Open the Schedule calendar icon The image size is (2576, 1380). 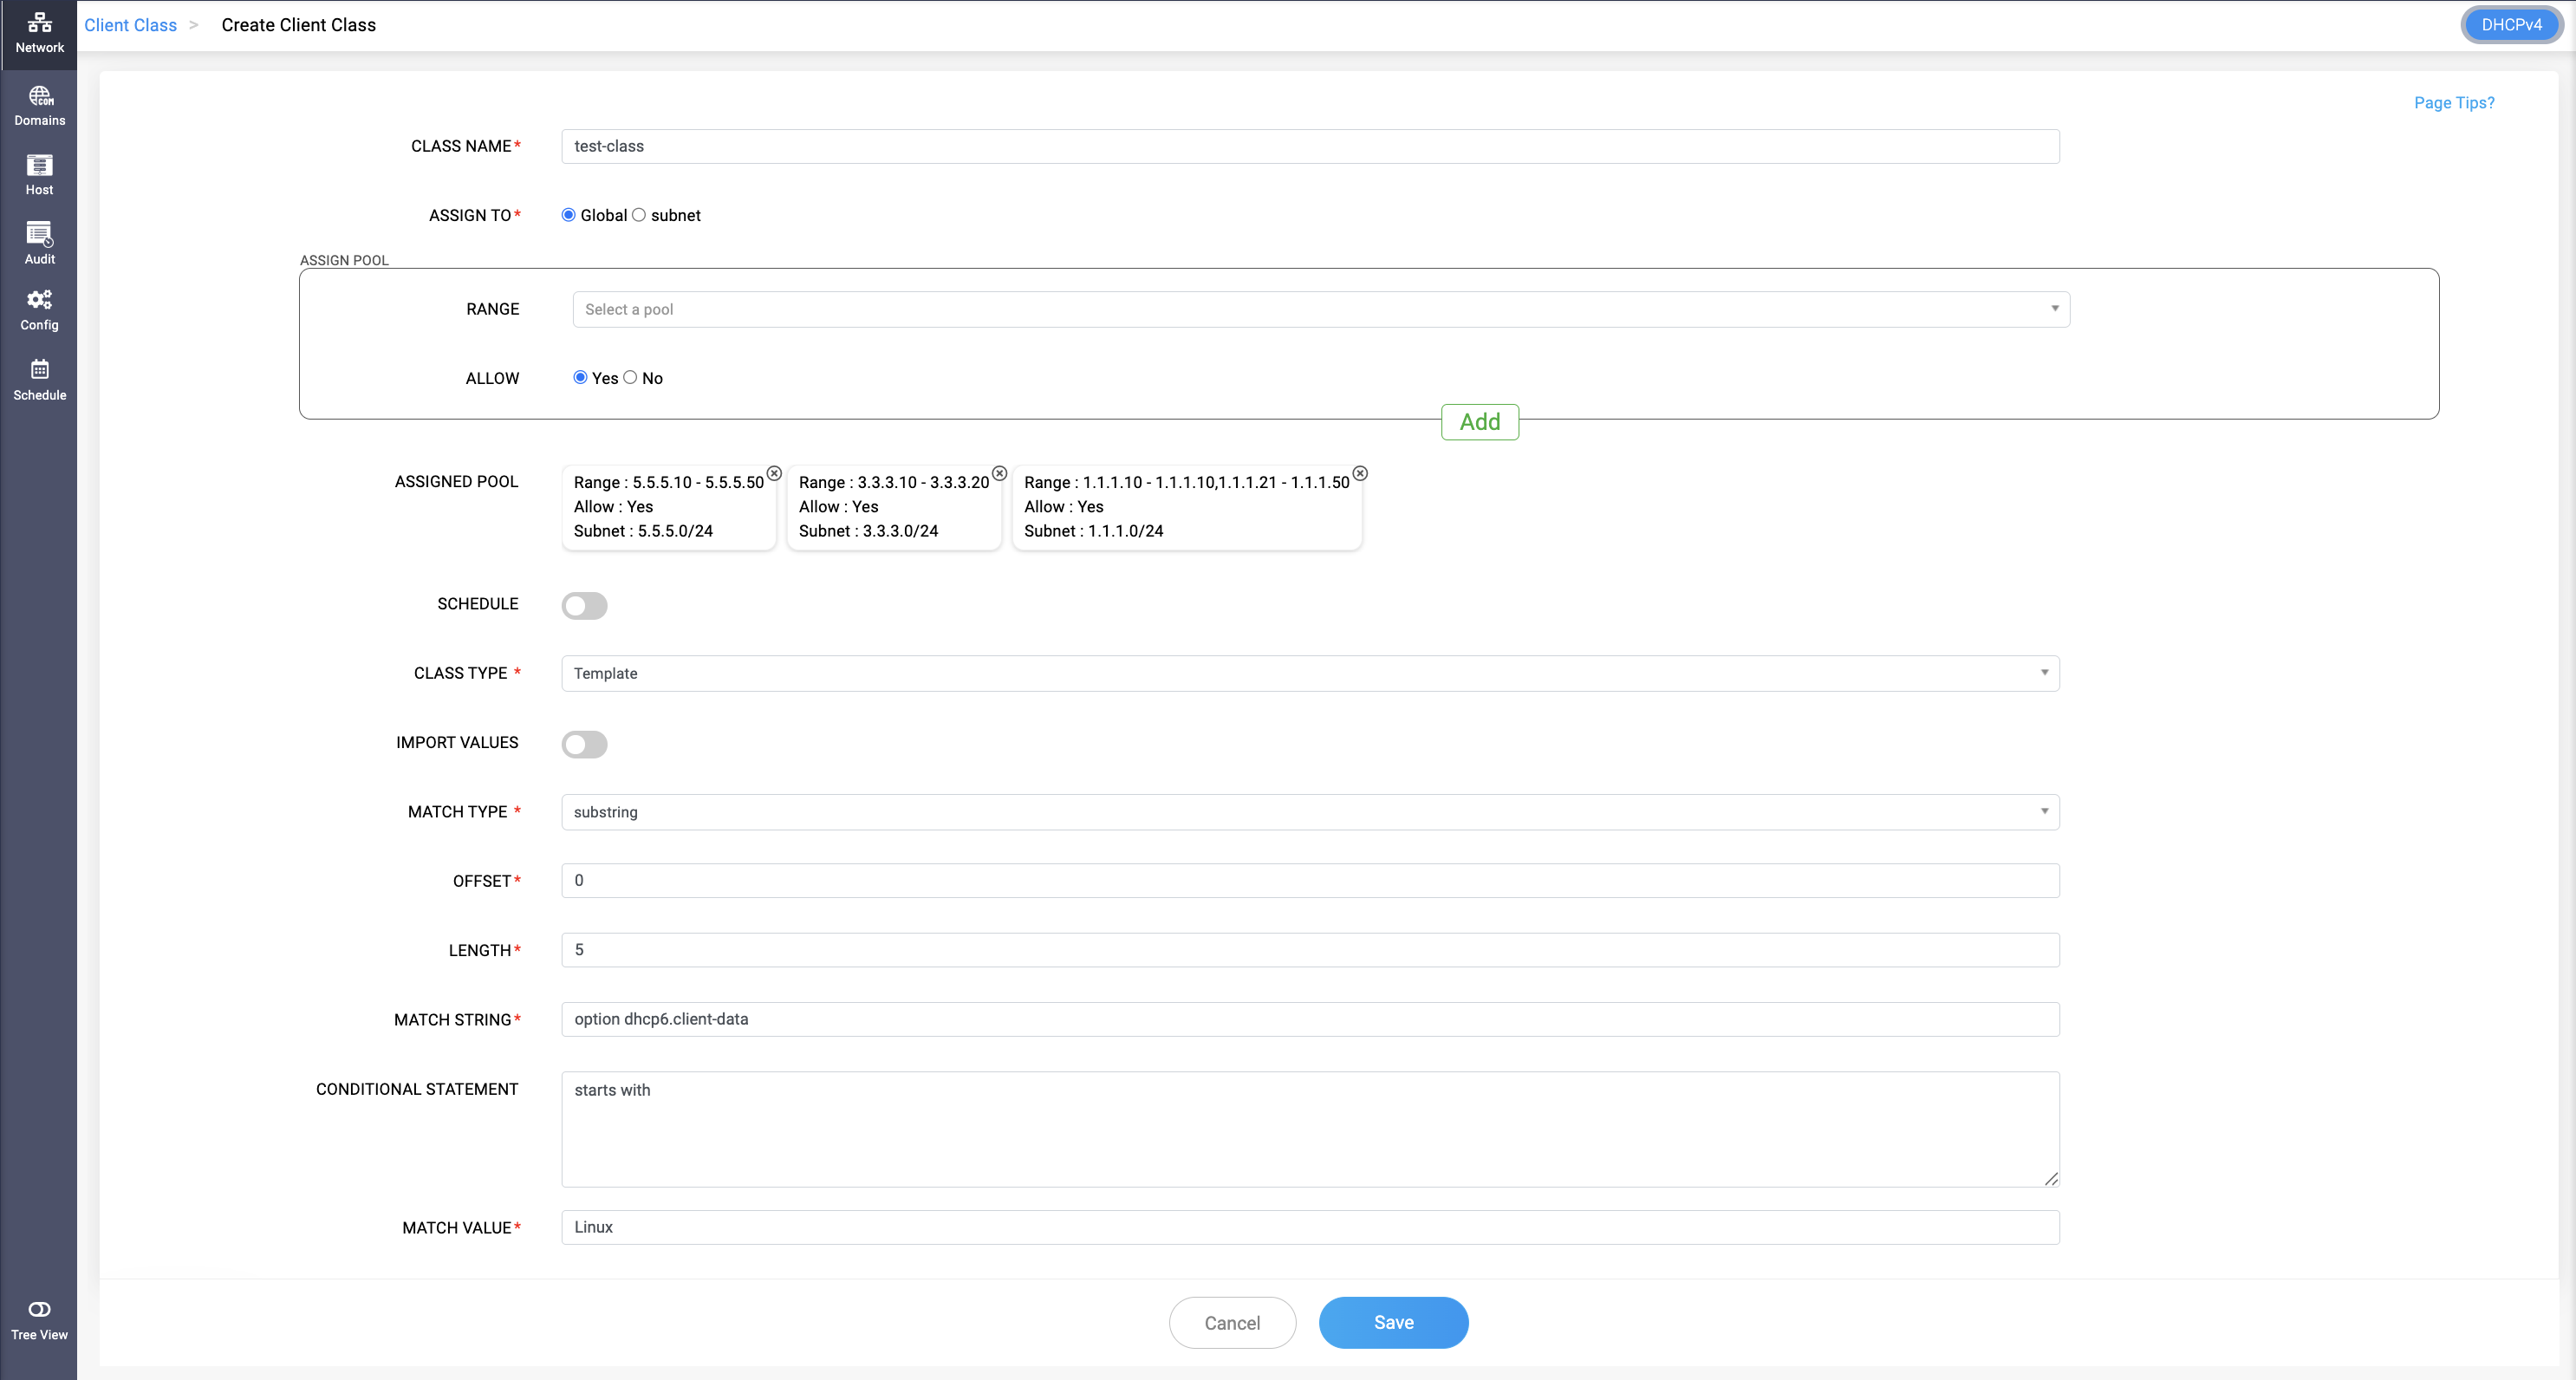coord(39,380)
